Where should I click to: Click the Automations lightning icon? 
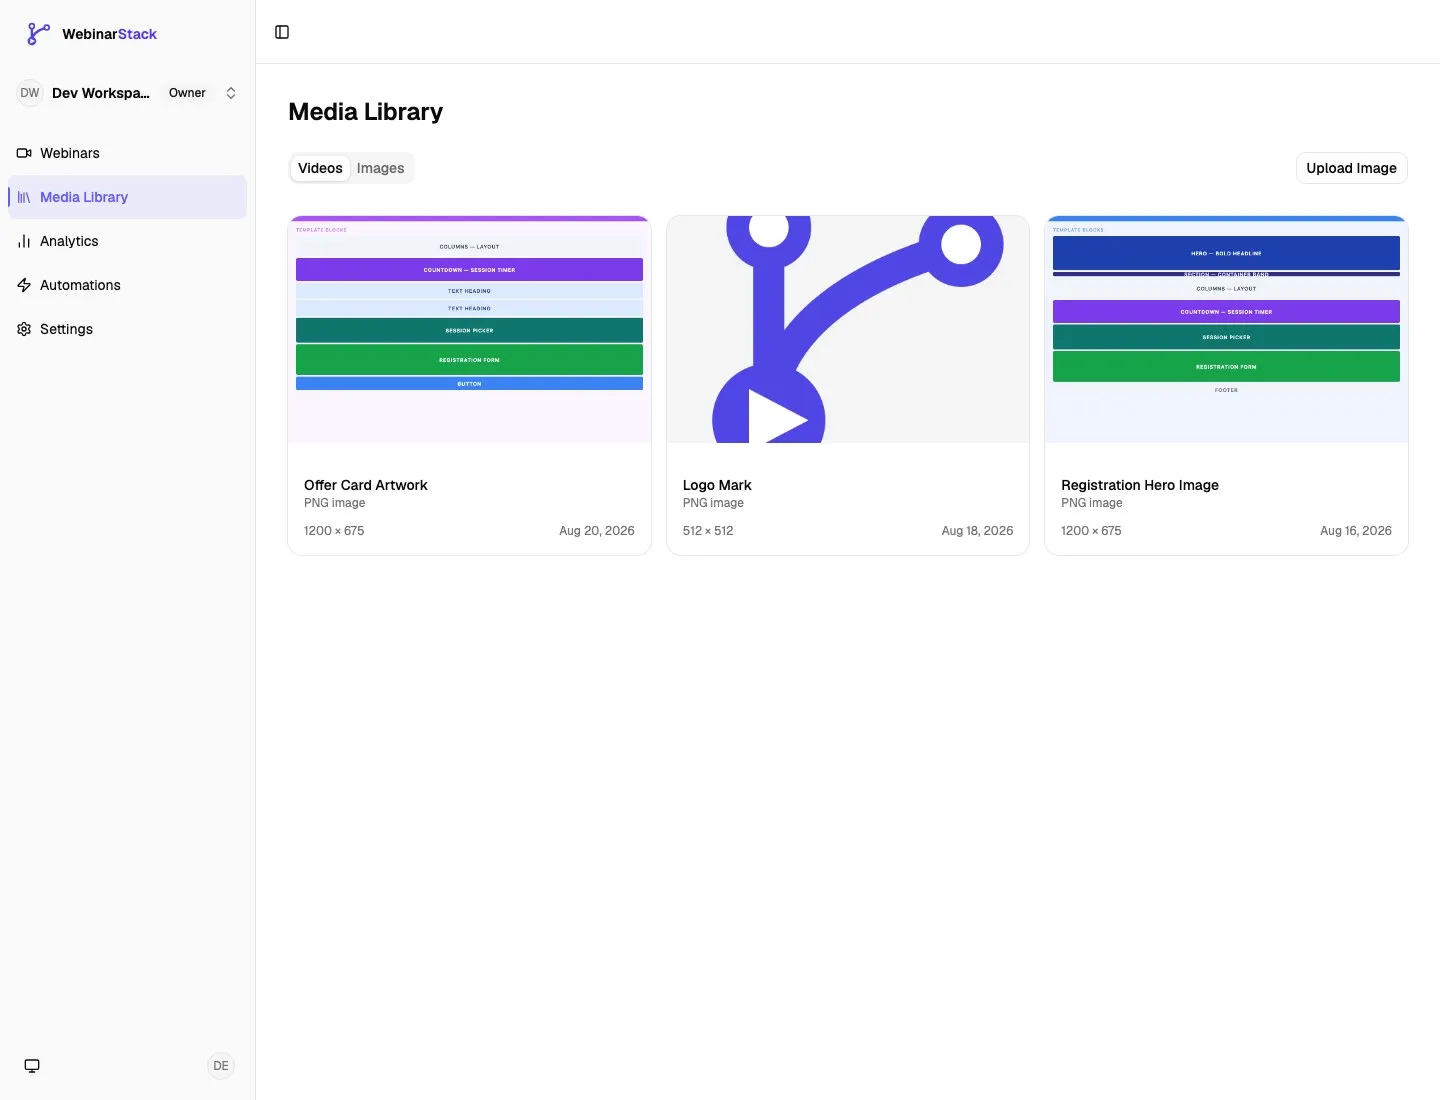[24, 285]
